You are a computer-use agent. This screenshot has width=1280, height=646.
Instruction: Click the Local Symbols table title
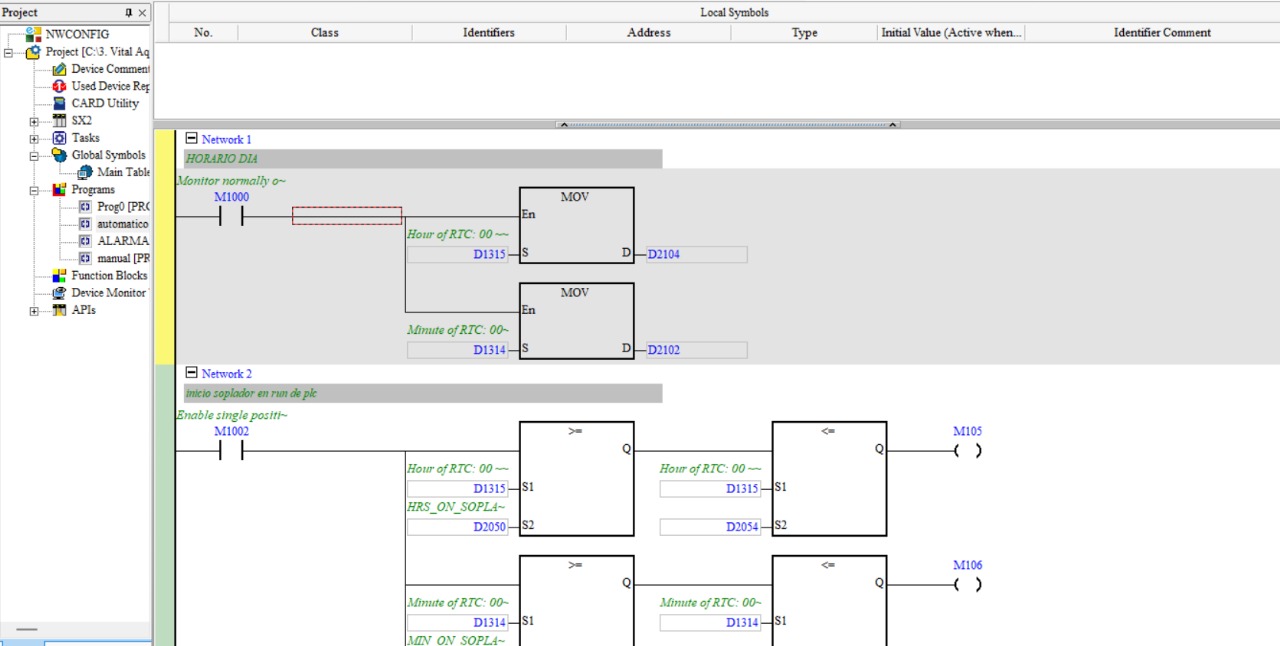[734, 13]
